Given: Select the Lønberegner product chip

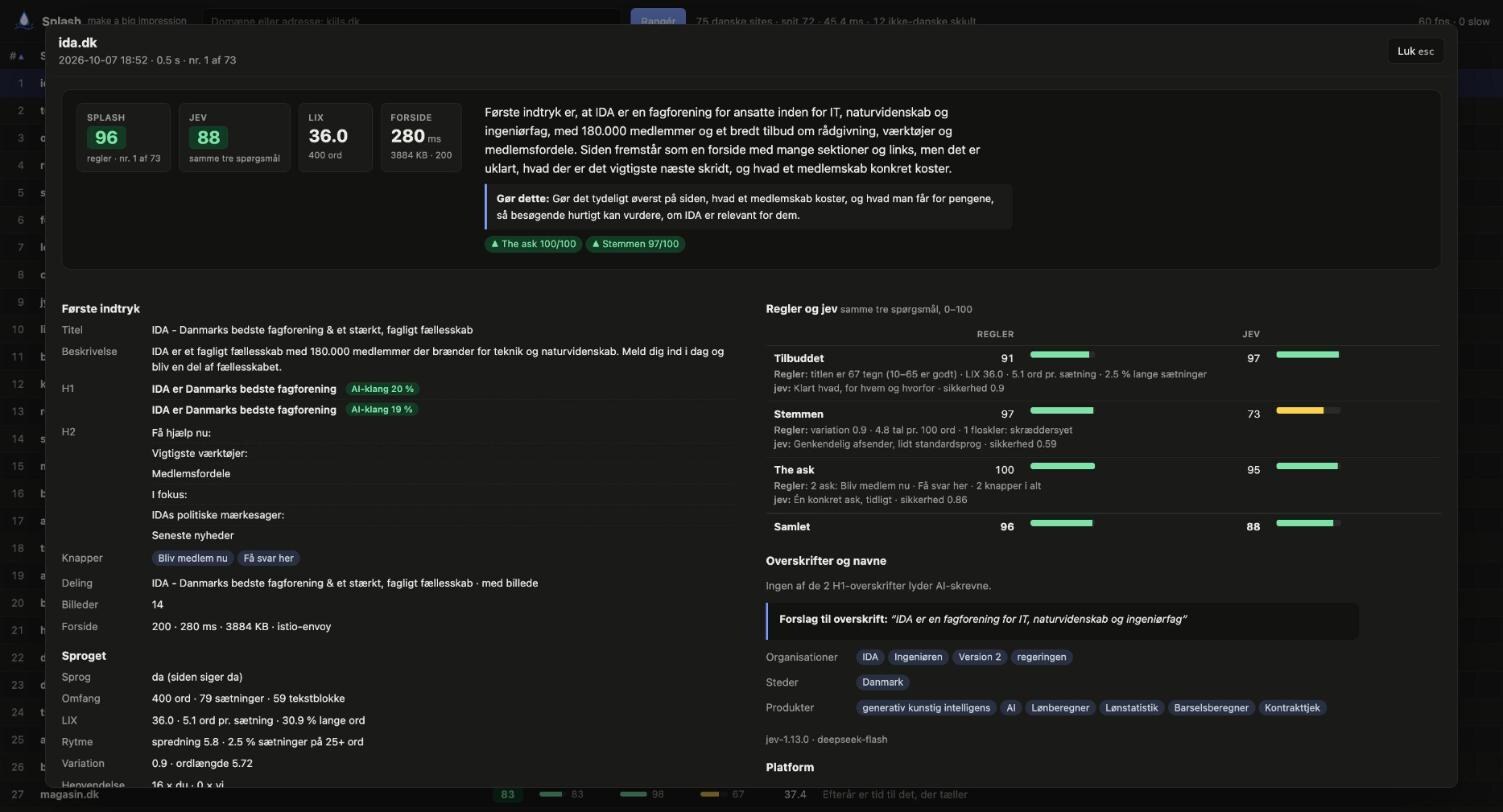Looking at the screenshot, I should tap(1060, 708).
